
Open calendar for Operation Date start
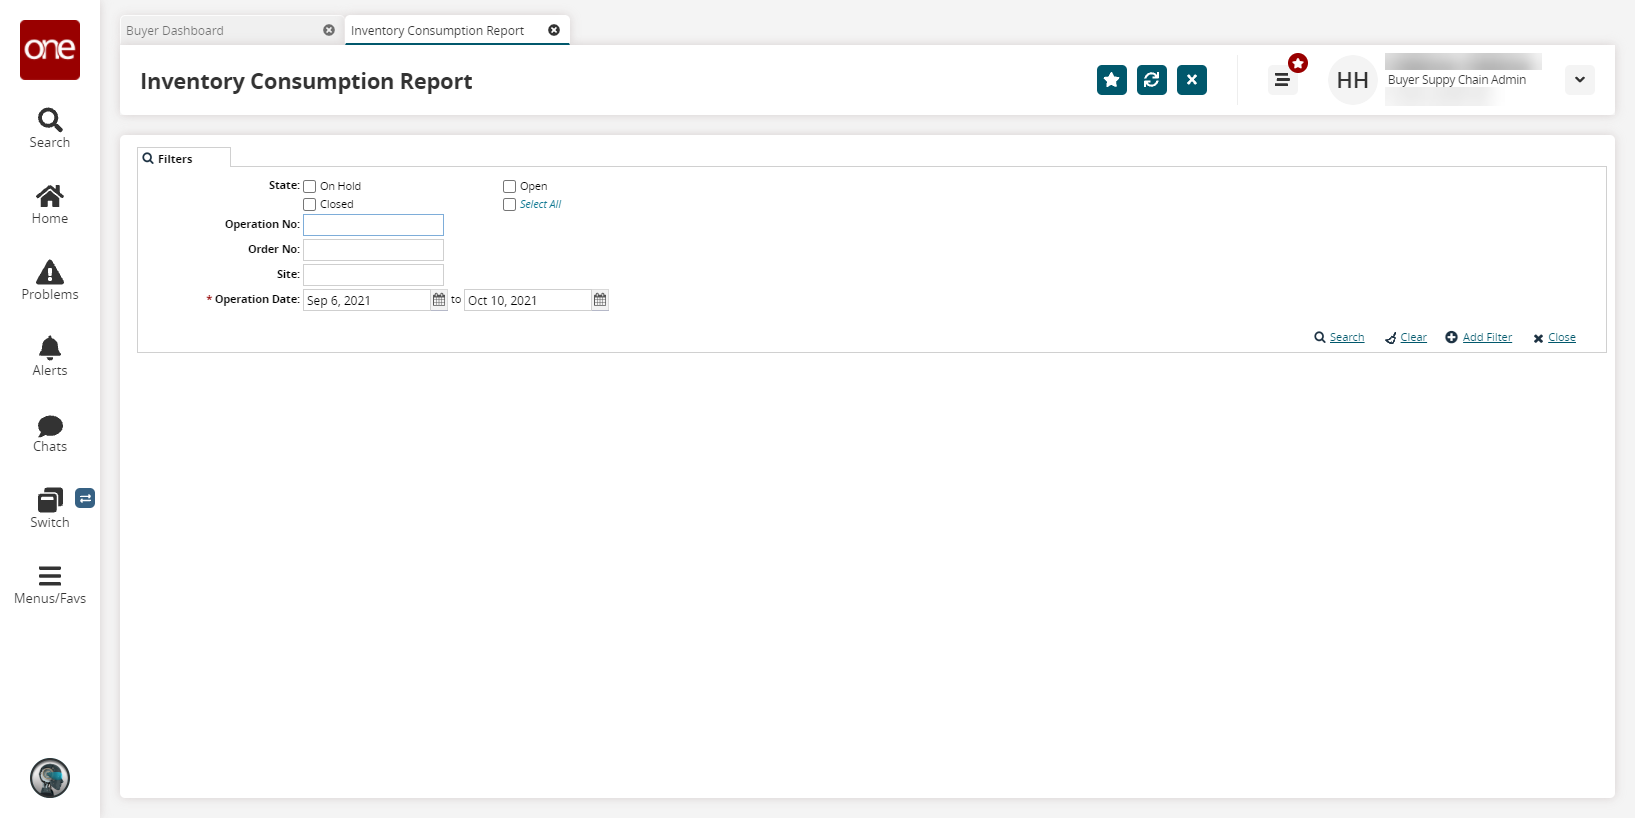[x=439, y=300]
